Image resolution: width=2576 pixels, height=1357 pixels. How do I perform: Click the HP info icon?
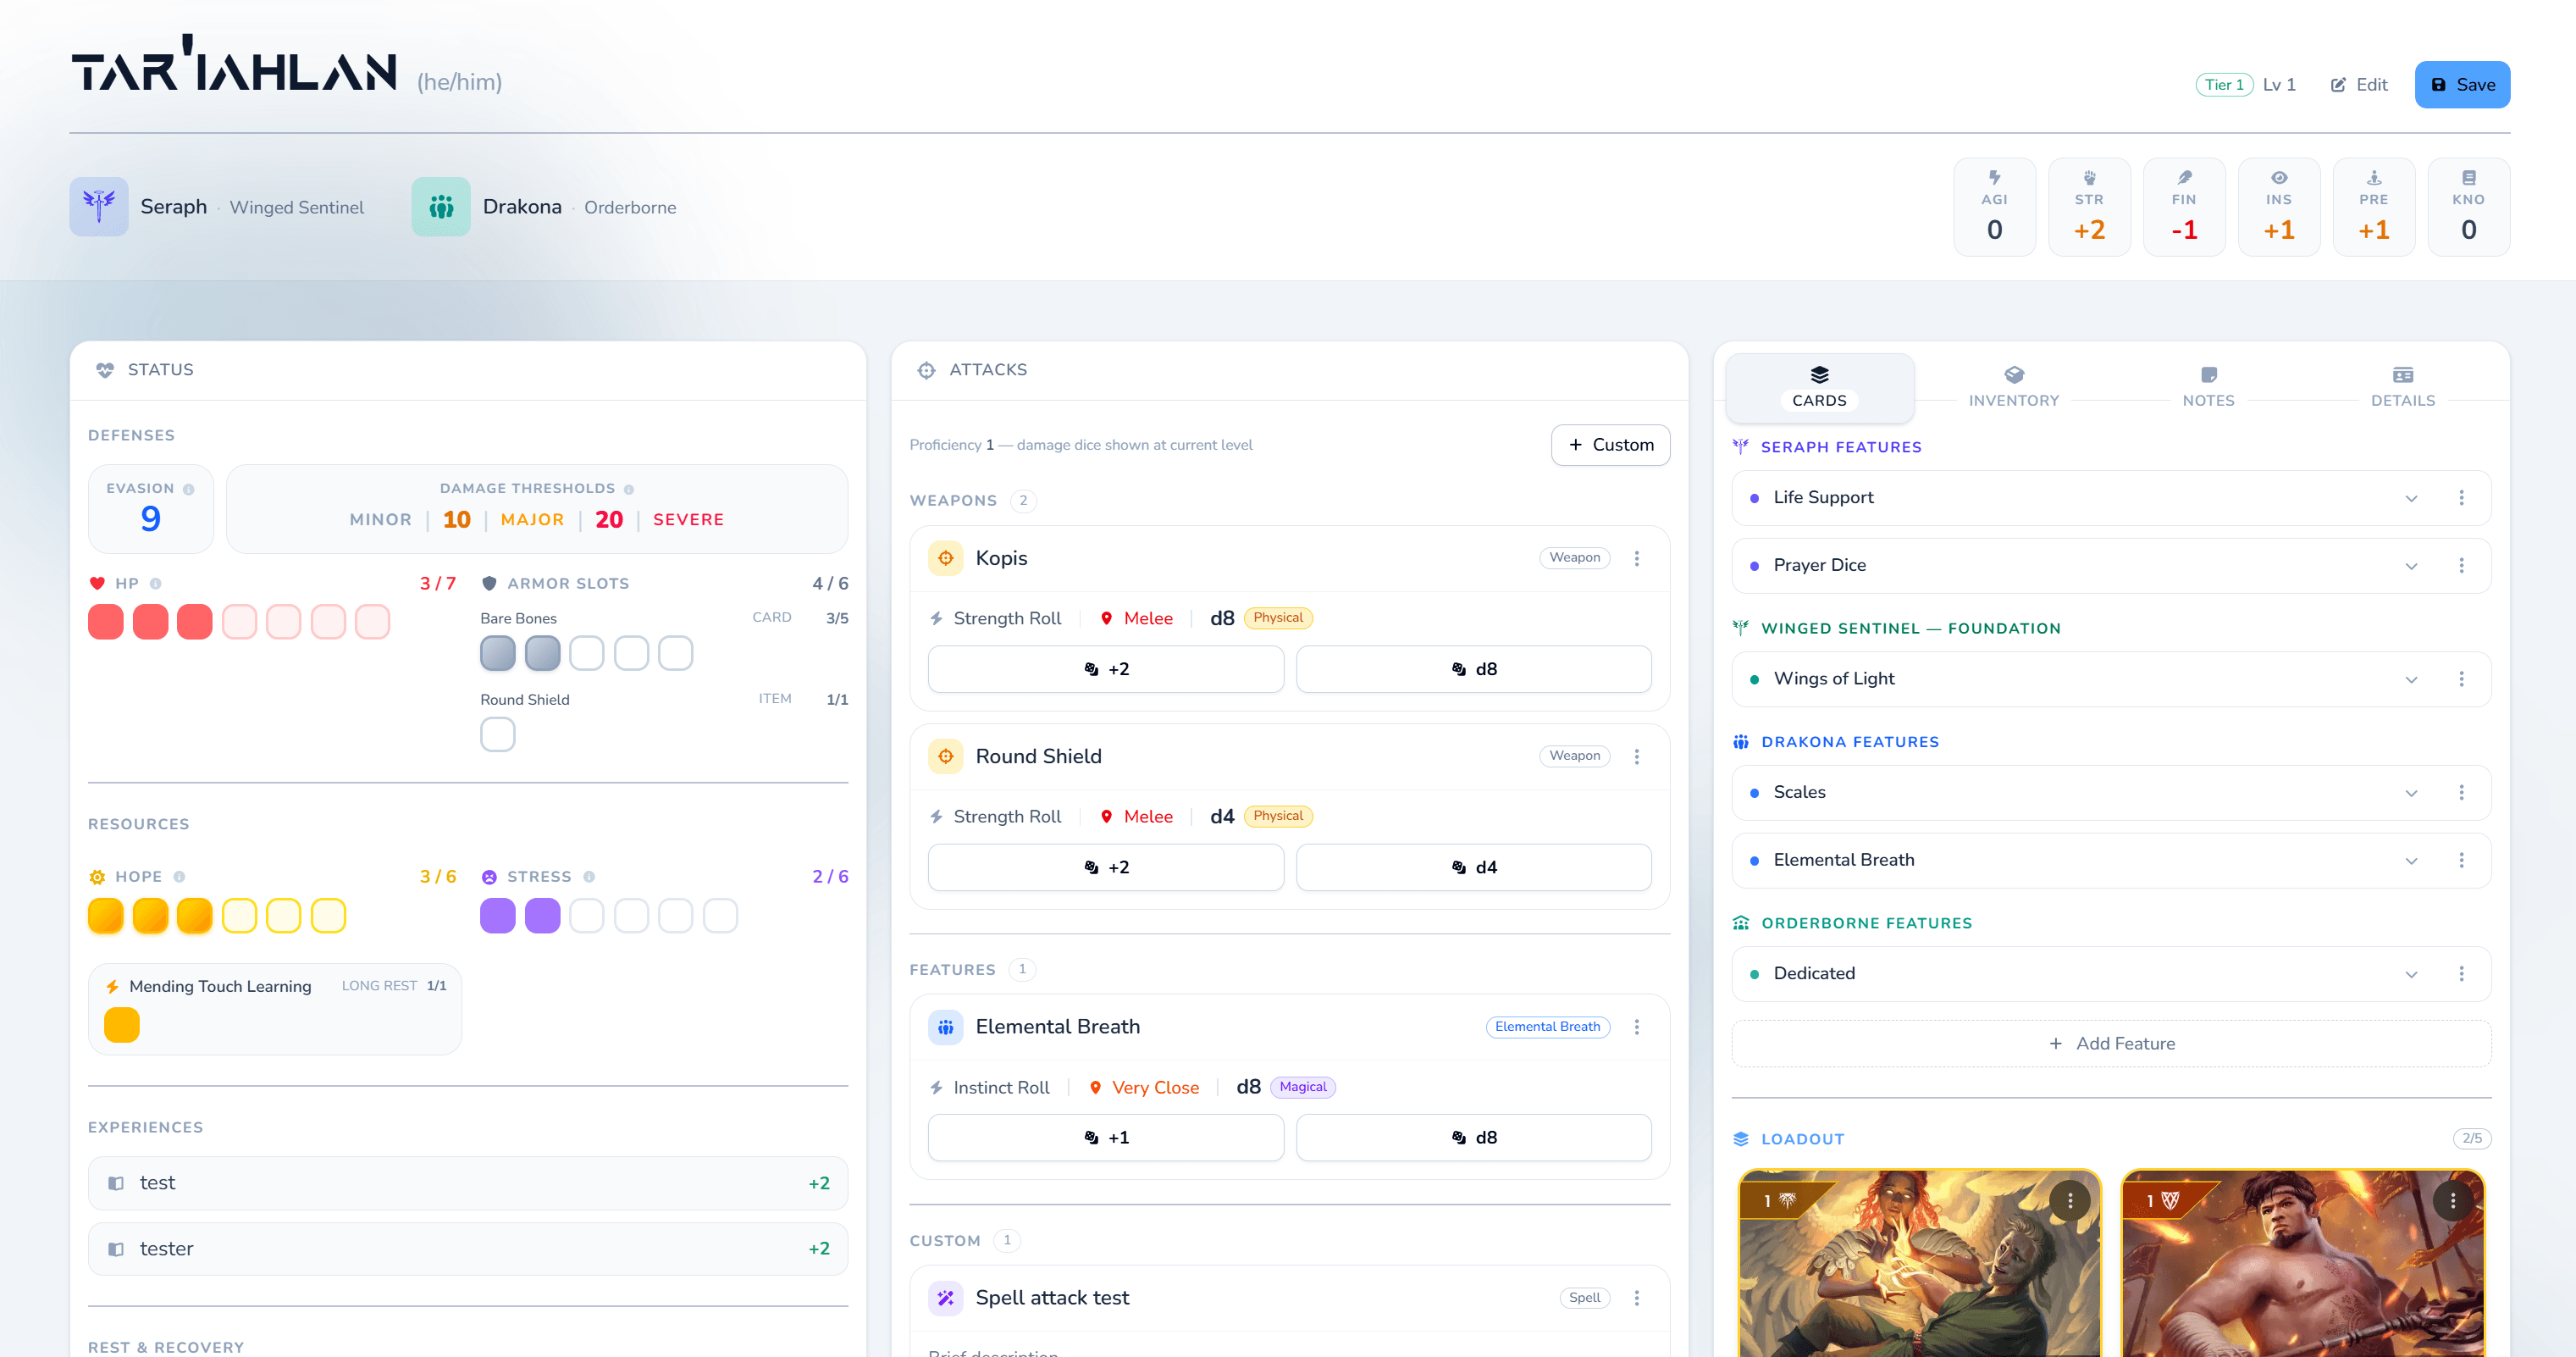(x=156, y=584)
